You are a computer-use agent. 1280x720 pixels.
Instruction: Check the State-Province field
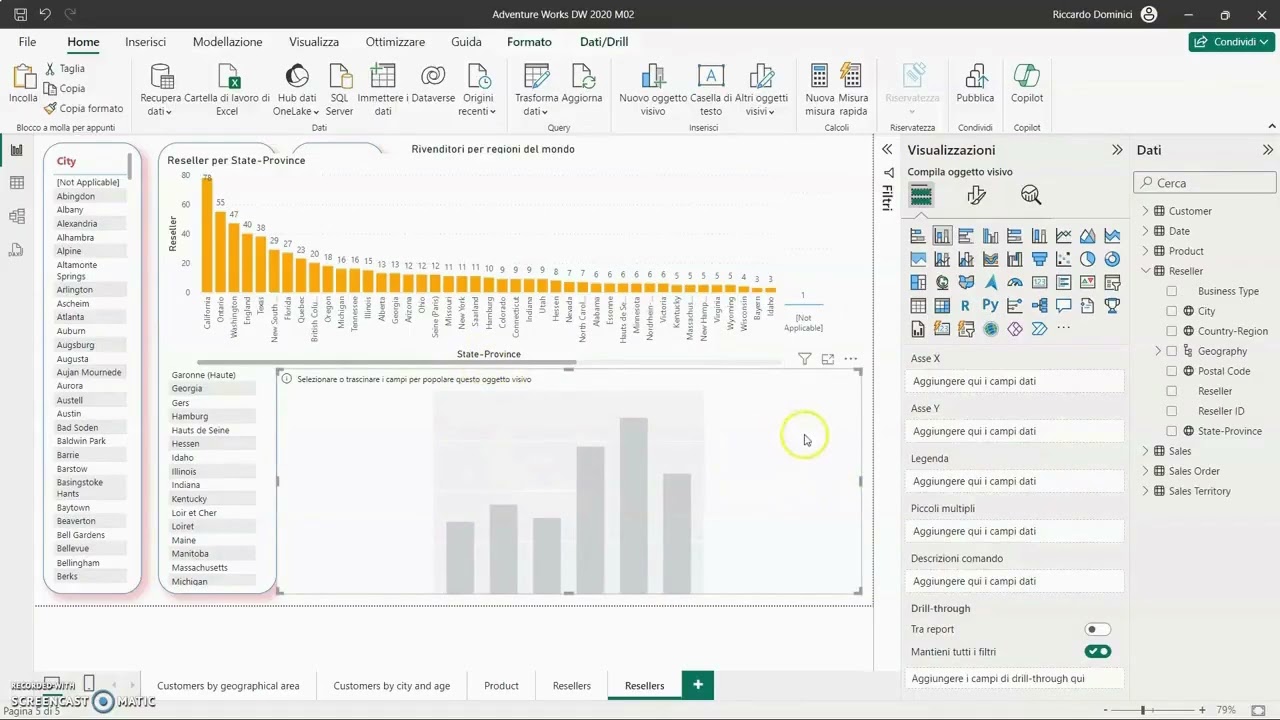pos(1171,431)
